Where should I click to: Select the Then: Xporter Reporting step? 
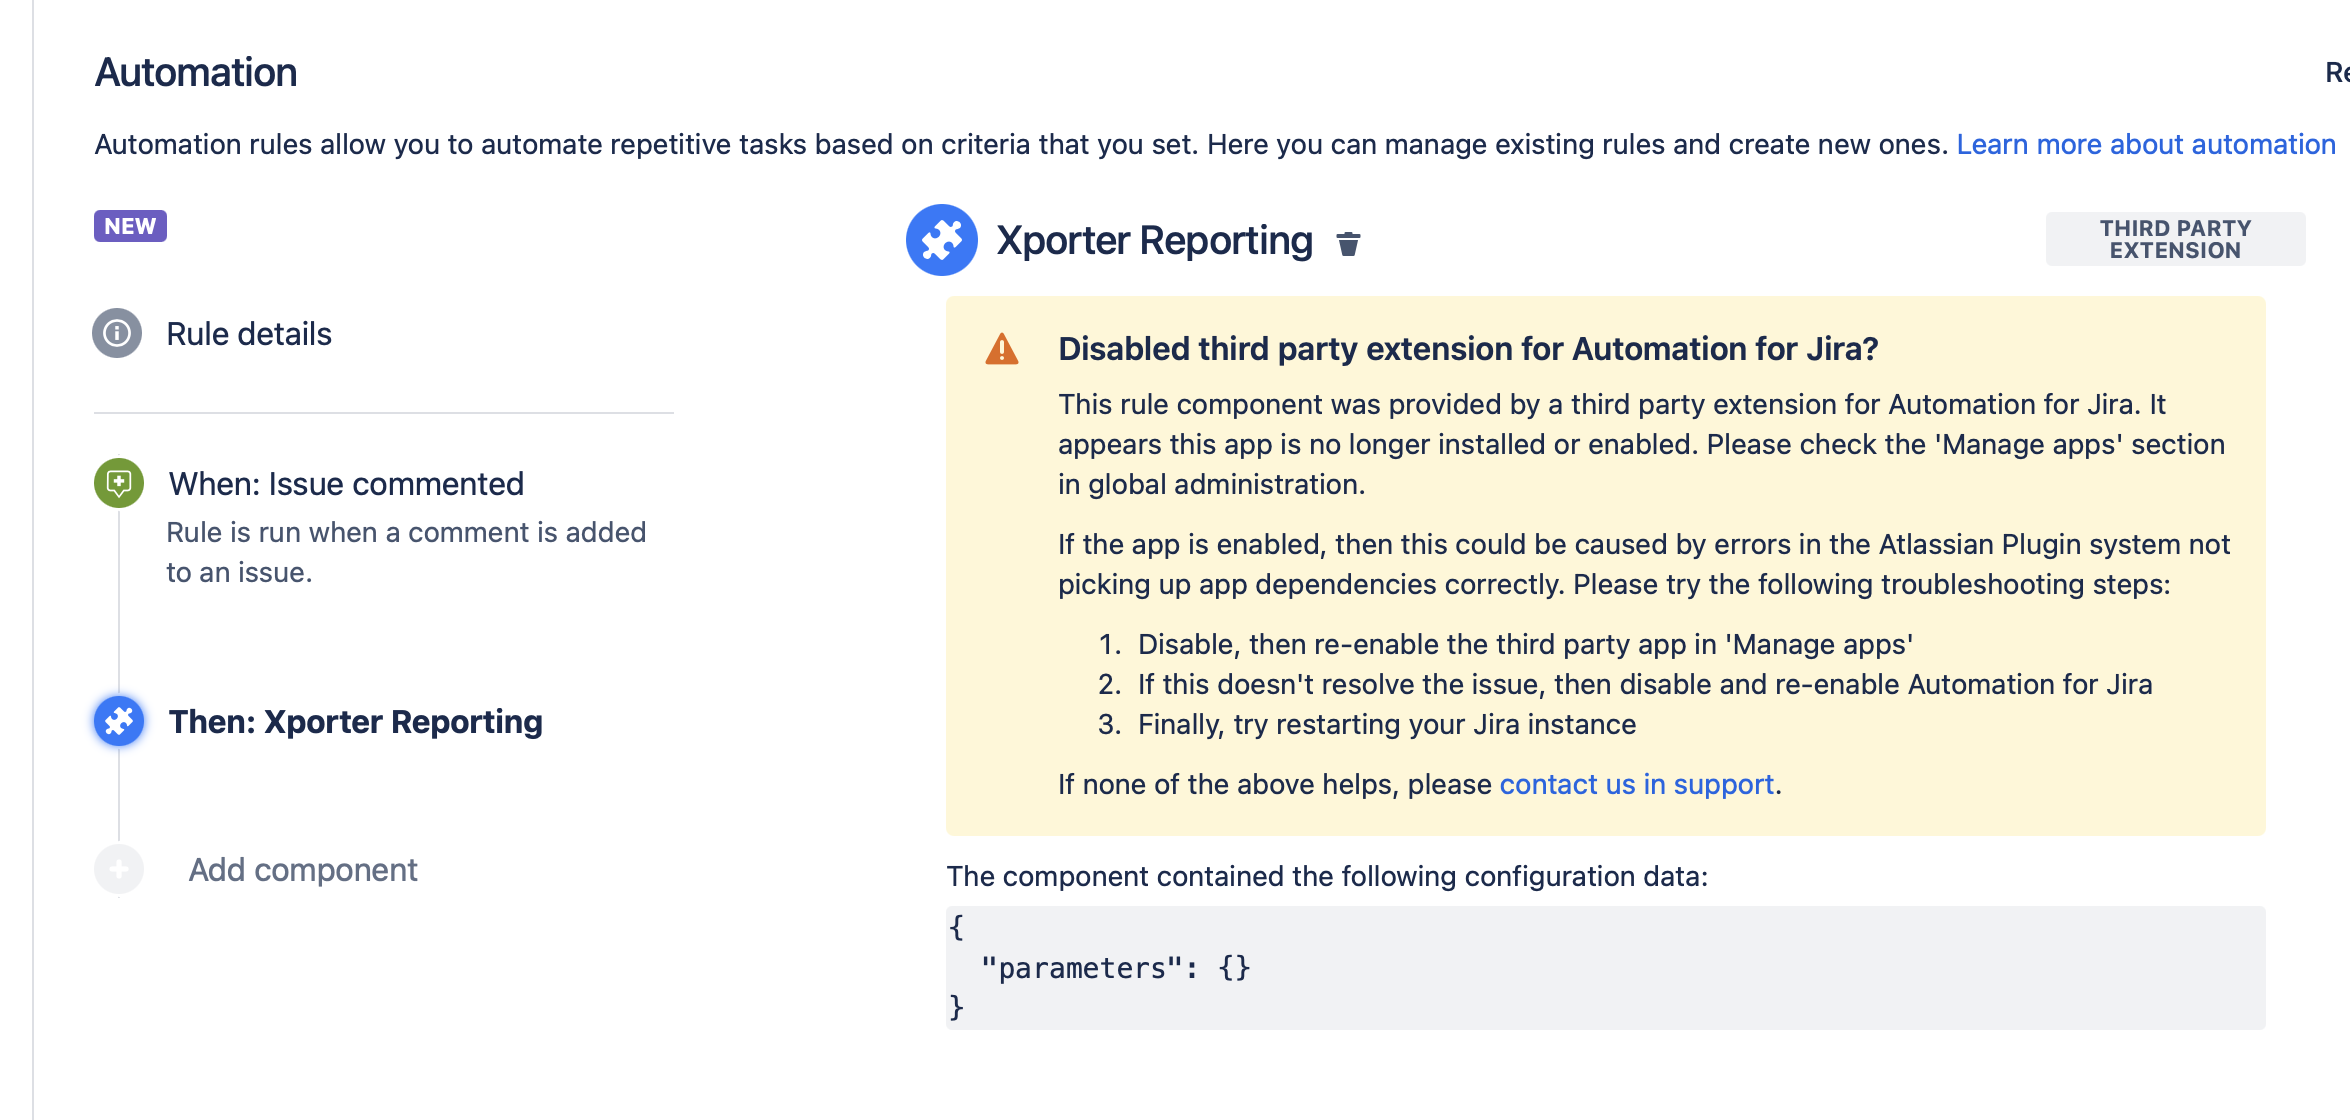pos(355,722)
